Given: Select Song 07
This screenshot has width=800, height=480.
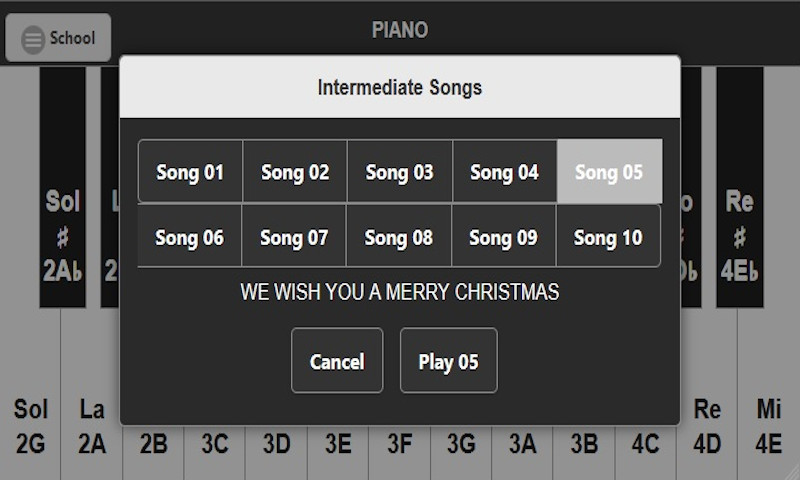Looking at the screenshot, I should [294, 238].
